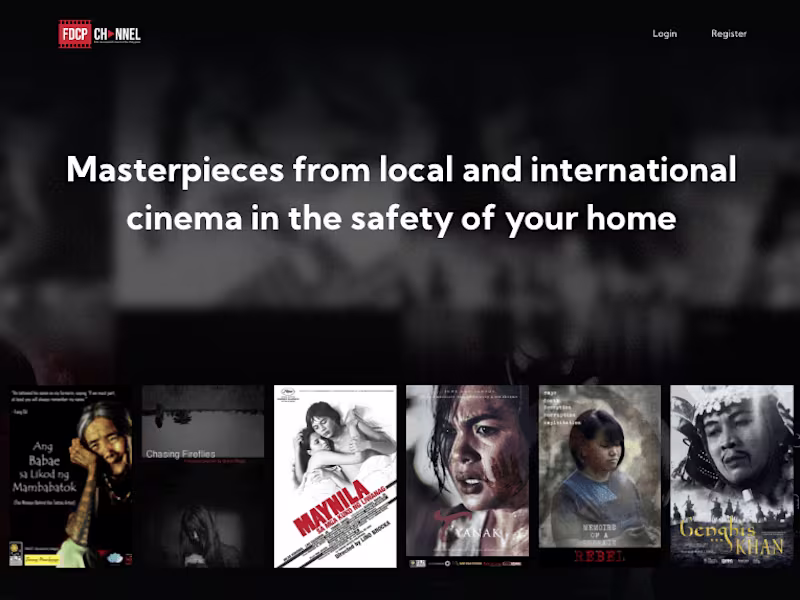
Task: Select the Genghis Khan poster
Action: pyautogui.click(x=732, y=476)
